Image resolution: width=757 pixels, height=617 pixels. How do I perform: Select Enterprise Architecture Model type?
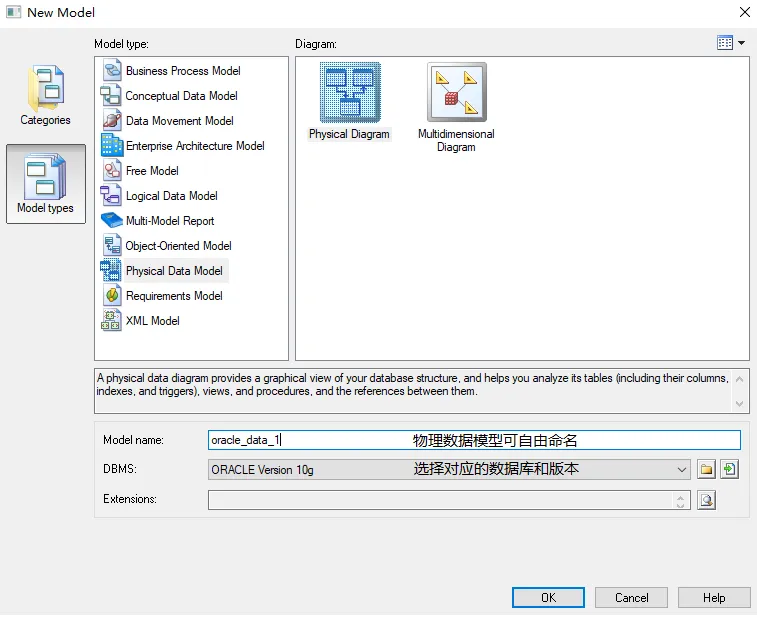pyautogui.click(x=194, y=146)
